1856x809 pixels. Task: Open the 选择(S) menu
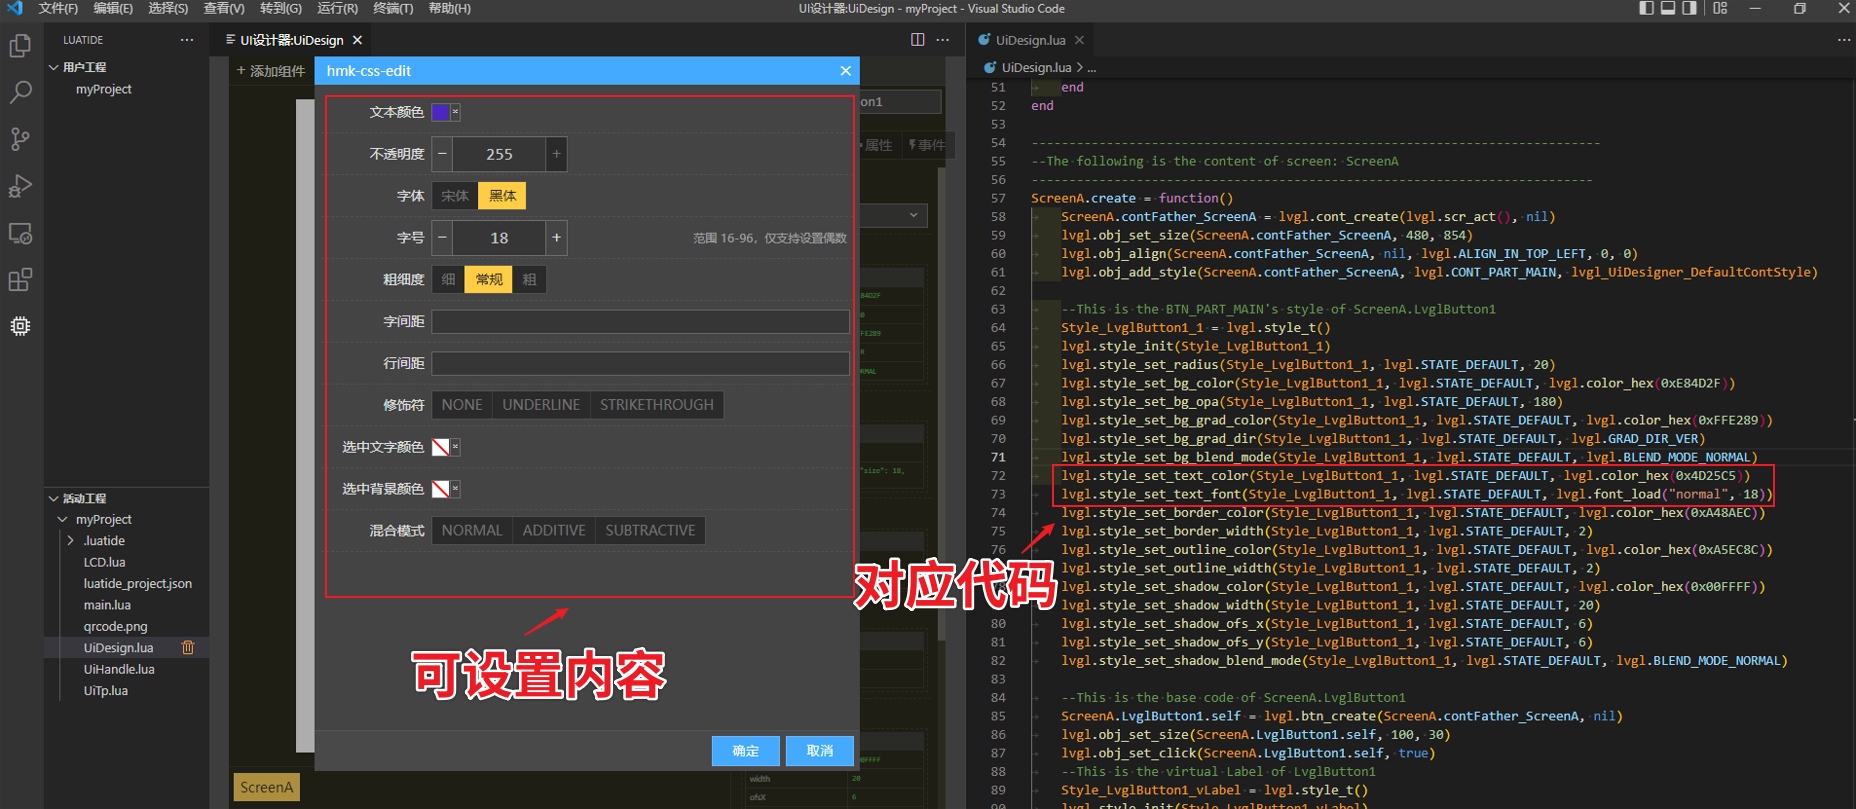(168, 8)
